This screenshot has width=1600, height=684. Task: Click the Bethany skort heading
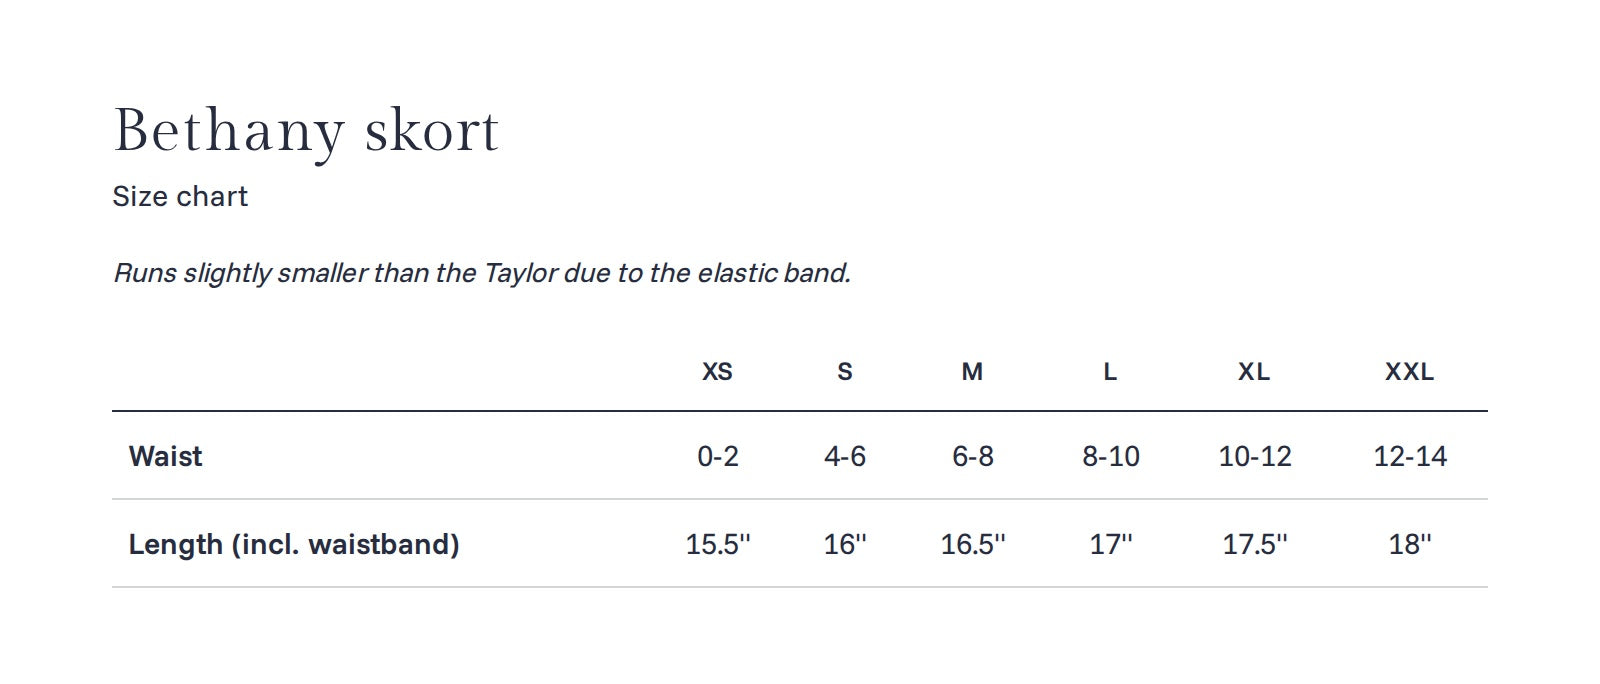point(306,131)
